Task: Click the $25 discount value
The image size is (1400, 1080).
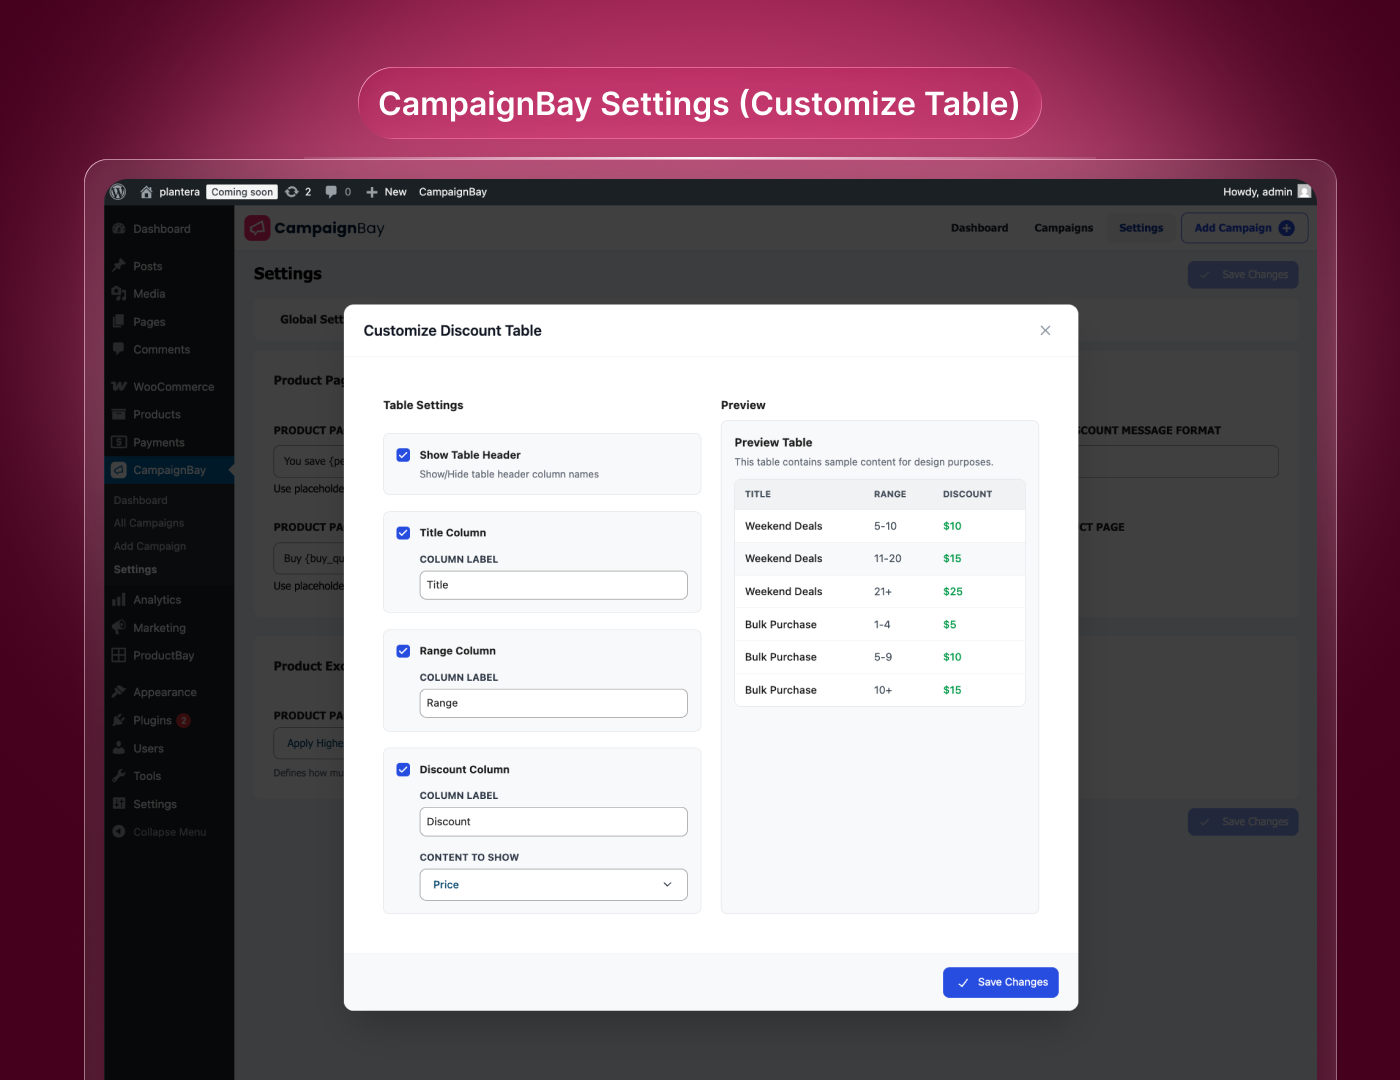Action: click(952, 592)
